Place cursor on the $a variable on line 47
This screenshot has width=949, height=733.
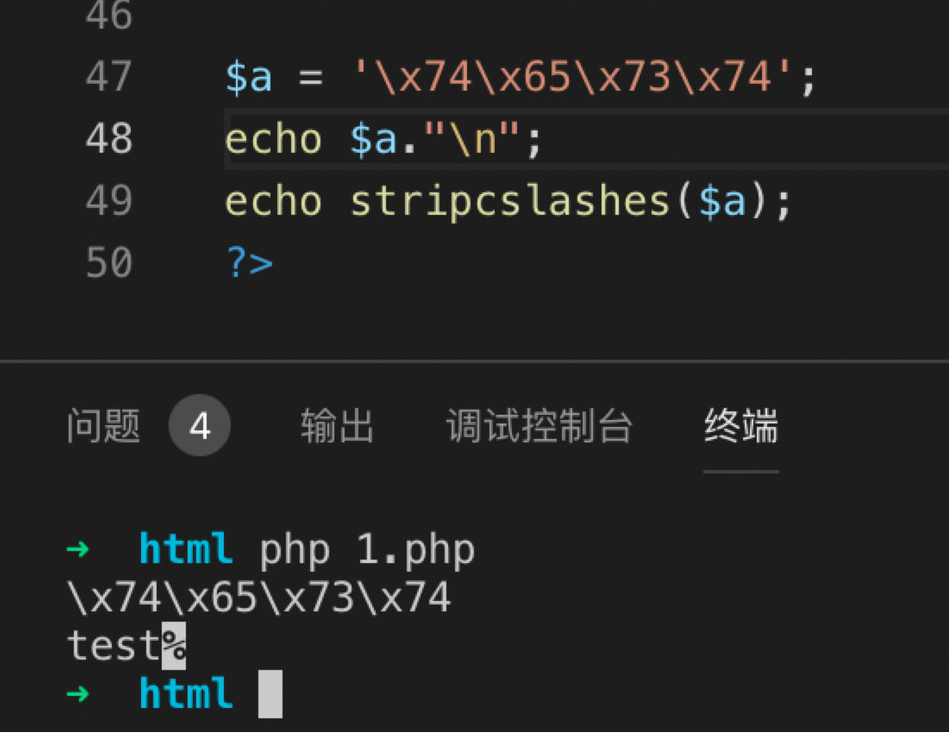(x=249, y=77)
